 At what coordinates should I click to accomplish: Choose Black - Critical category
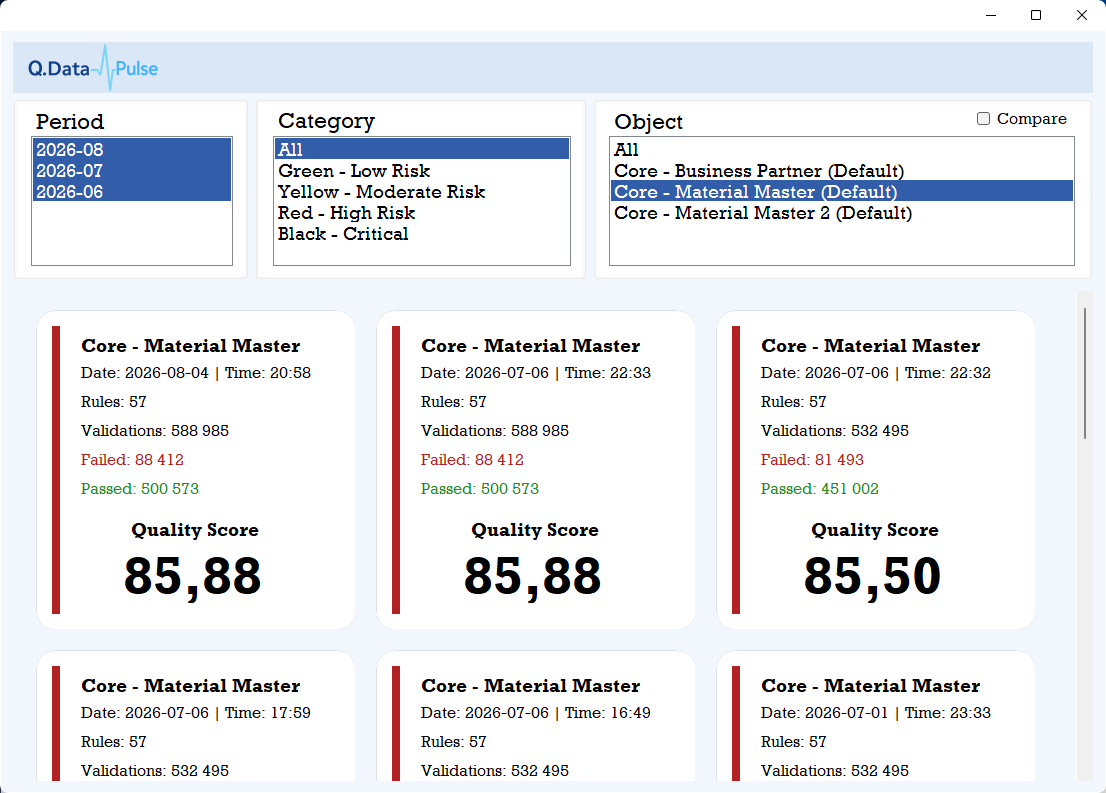[x=422, y=234]
